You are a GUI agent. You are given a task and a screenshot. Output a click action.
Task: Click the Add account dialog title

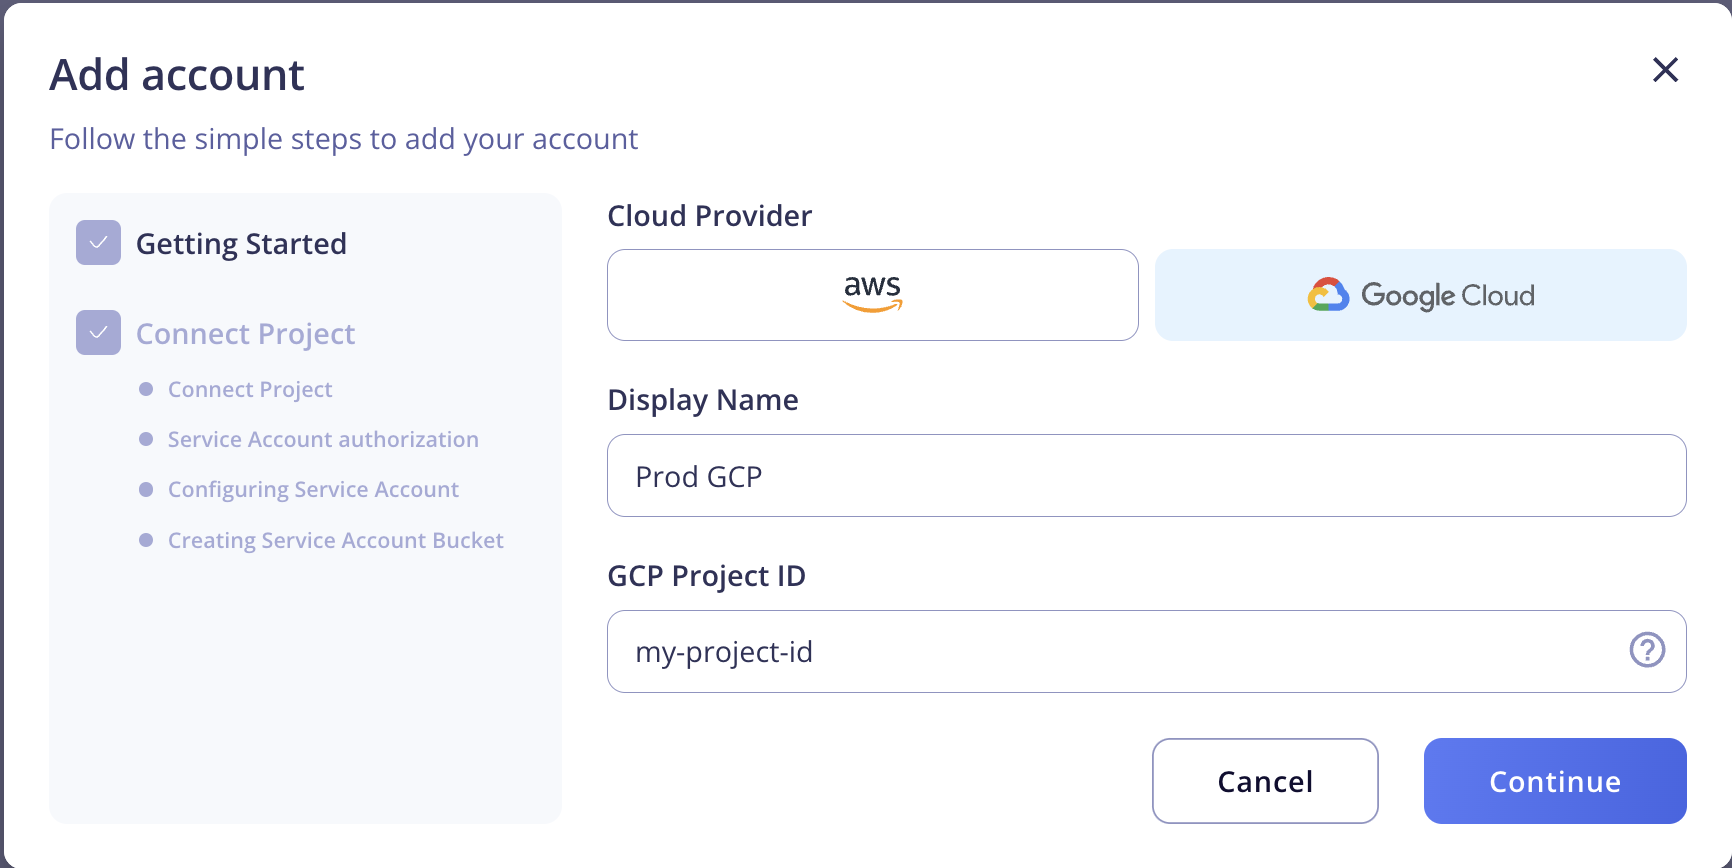(x=177, y=75)
